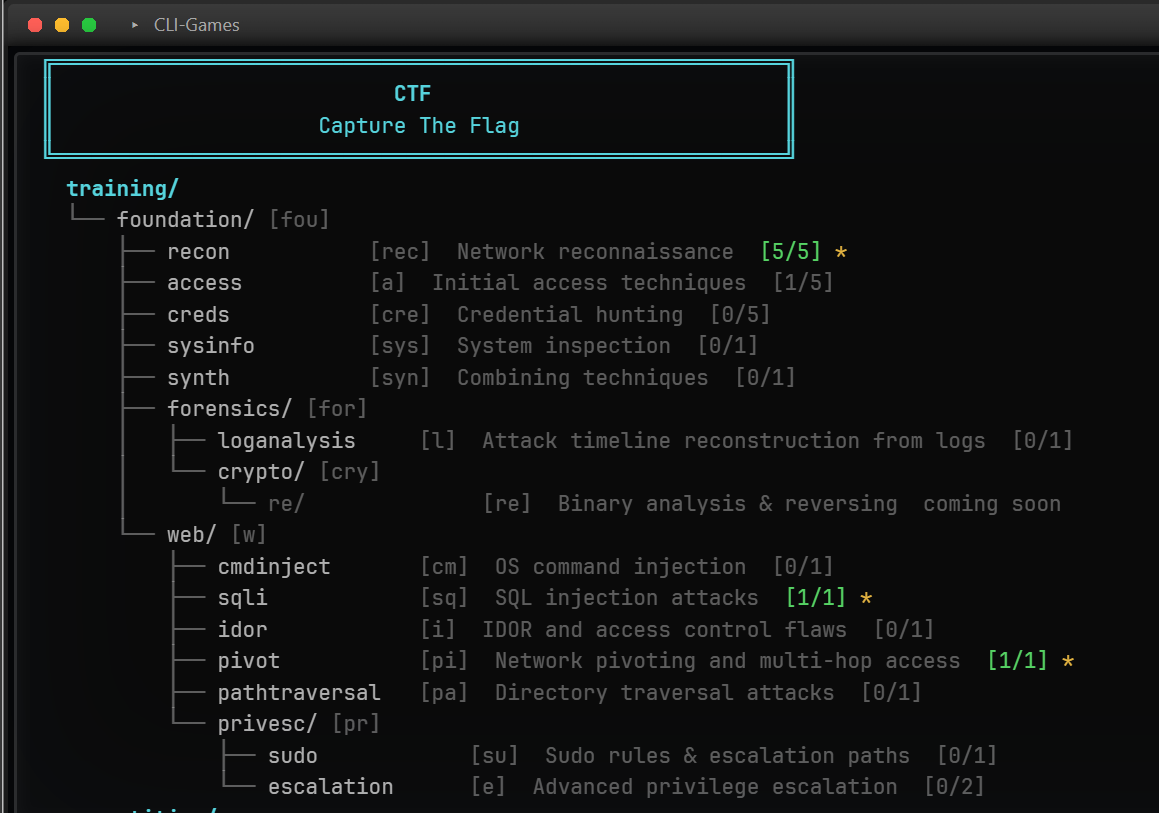Open the sqli SQL injection module
Image resolution: width=1159 pixels, height=813 pixels.
[x=242, y=597]
